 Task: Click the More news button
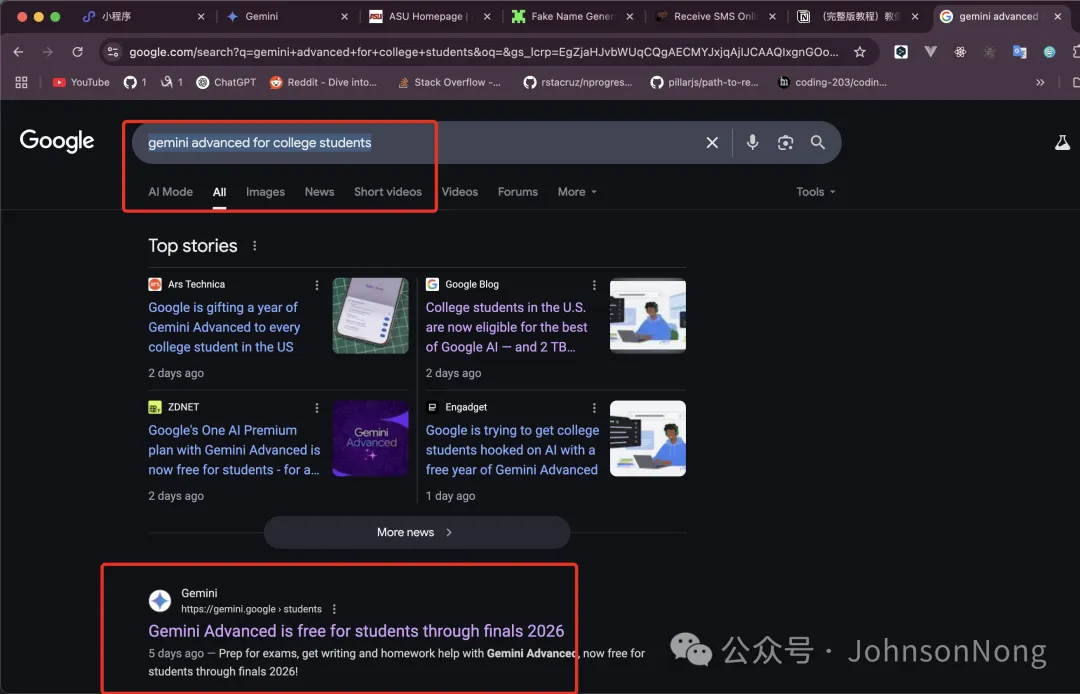point(417,532)
